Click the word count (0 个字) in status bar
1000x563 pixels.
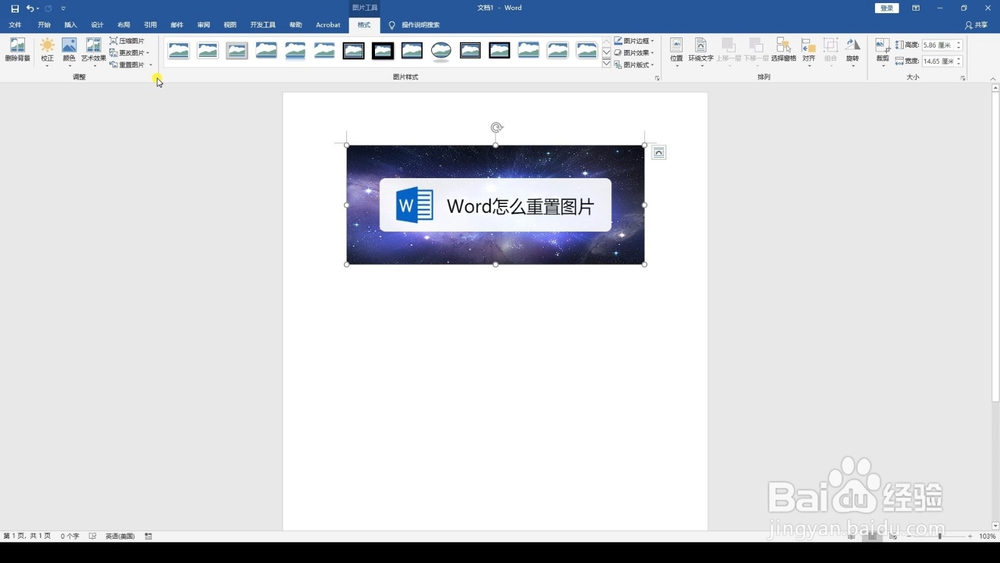(x=70, y=536)
